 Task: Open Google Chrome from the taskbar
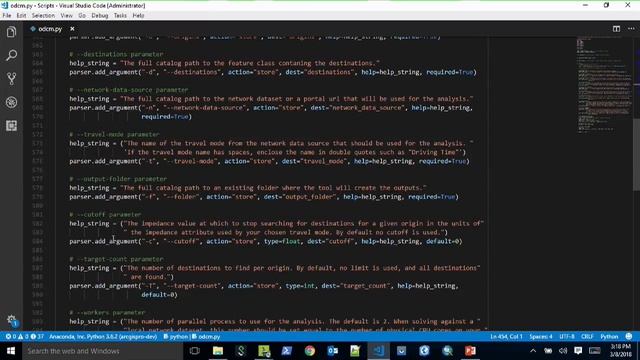[310, 351]
